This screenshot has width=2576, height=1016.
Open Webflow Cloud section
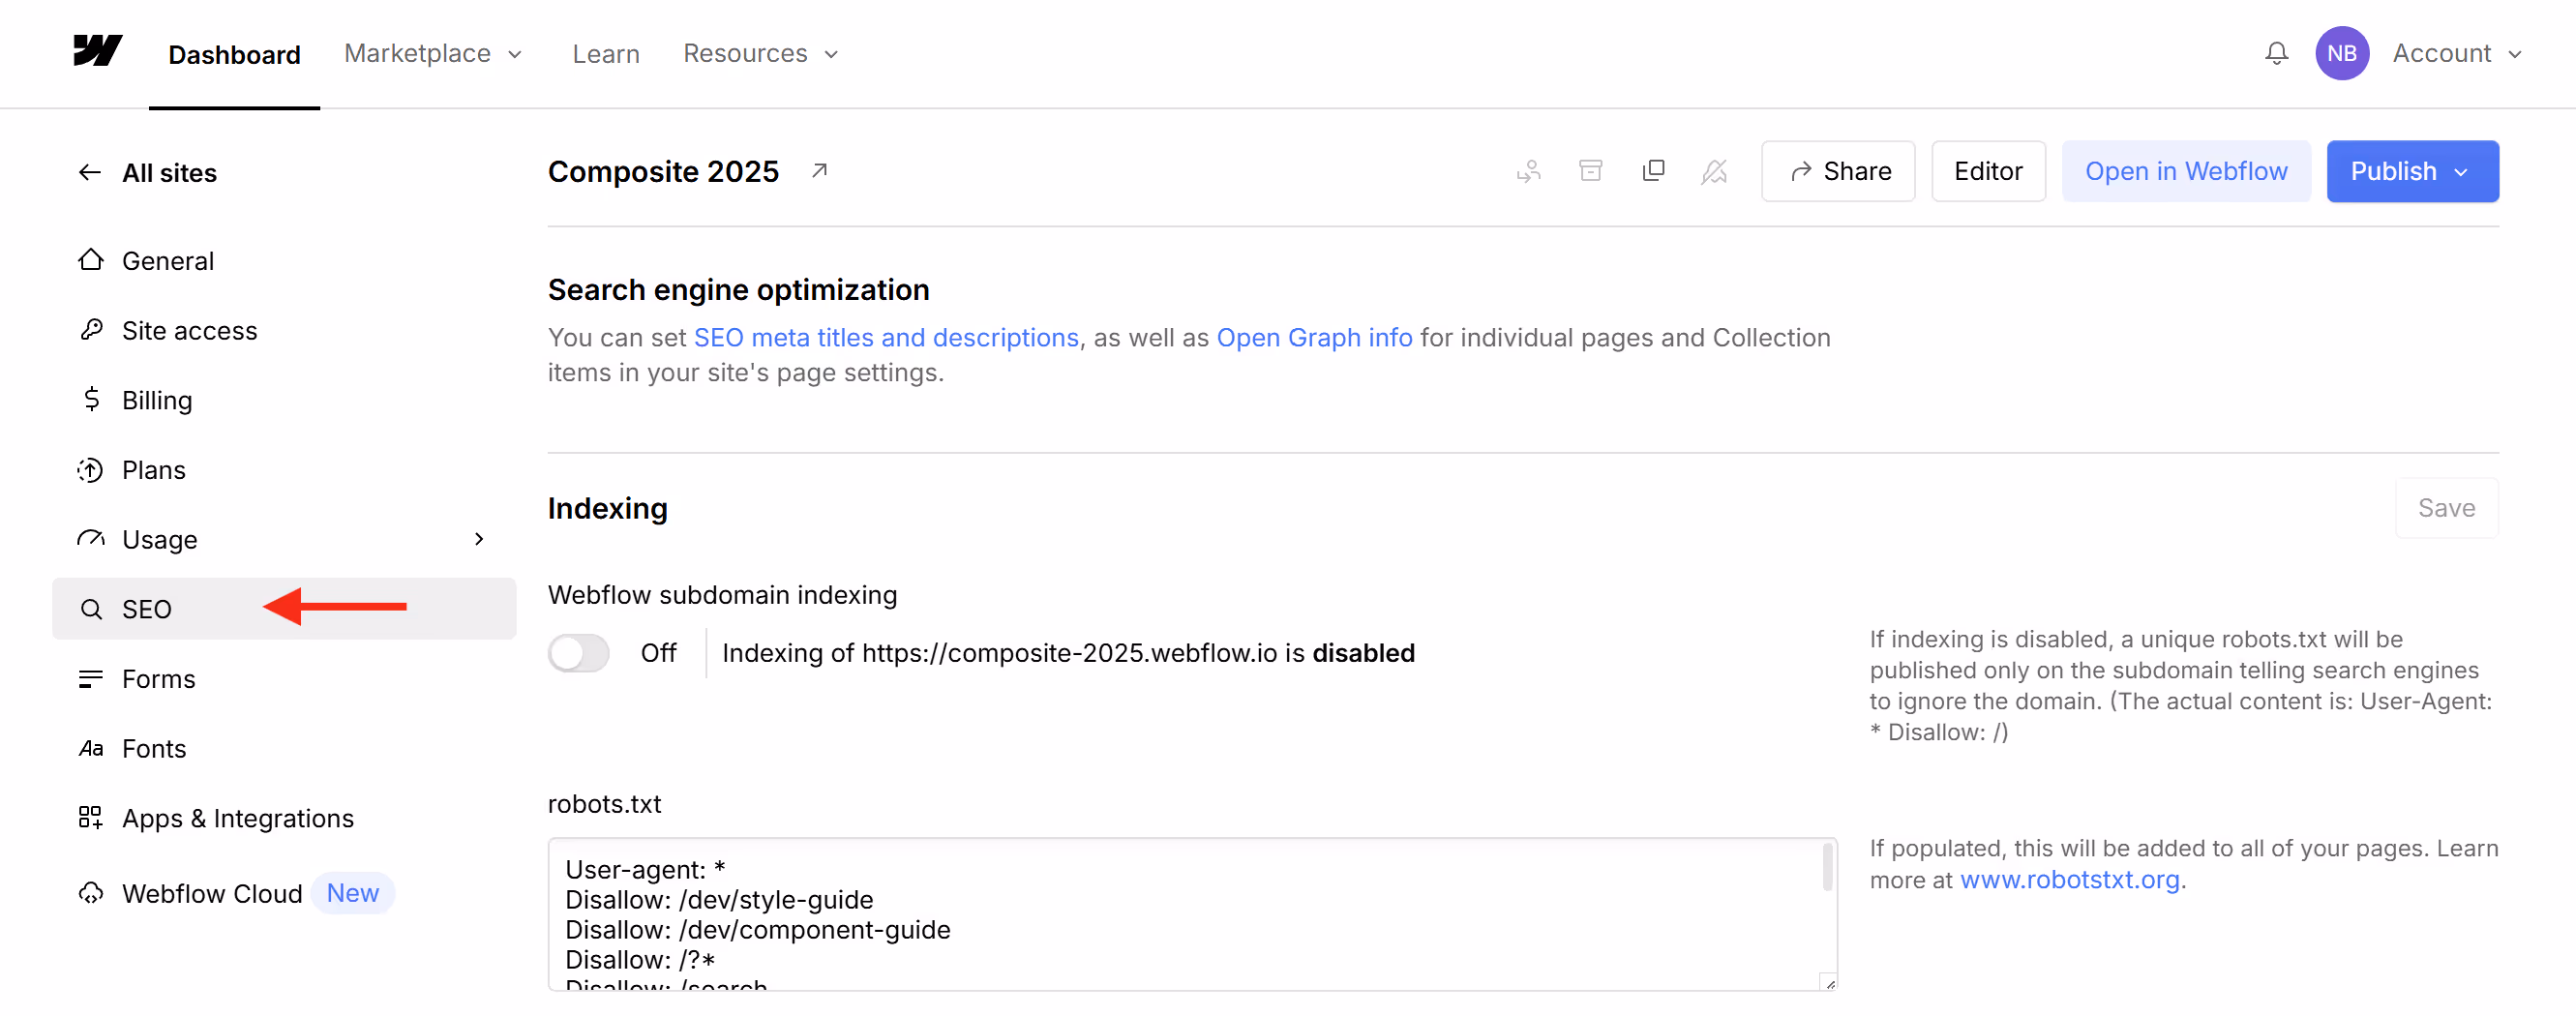284,893
